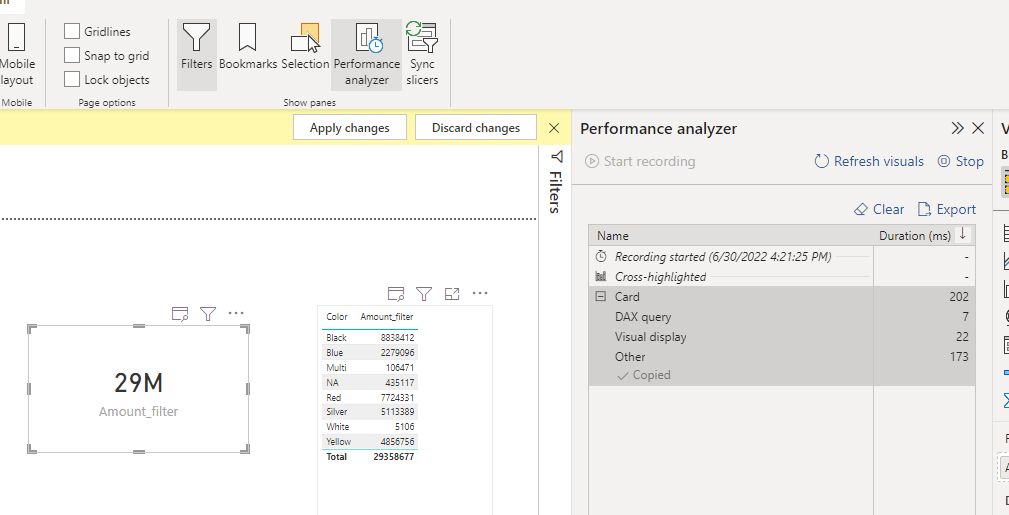
Task: Clear the performance analyzer results
Action: (879, 209)
